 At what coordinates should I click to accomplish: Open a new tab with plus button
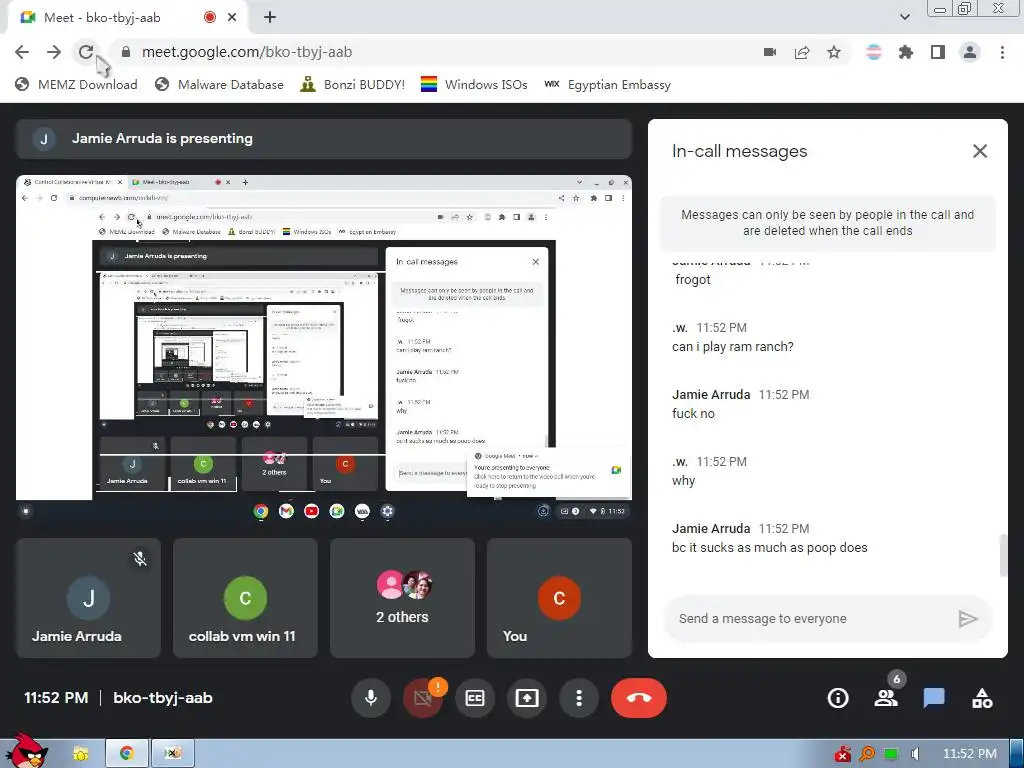coord(270,18)
